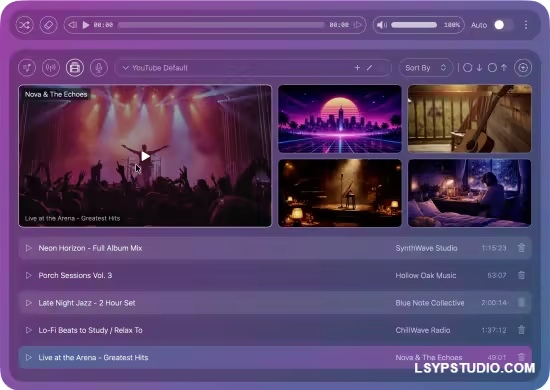Toggle shuffle playback mode
550x390 pixels.
click(x=25, y=25)
